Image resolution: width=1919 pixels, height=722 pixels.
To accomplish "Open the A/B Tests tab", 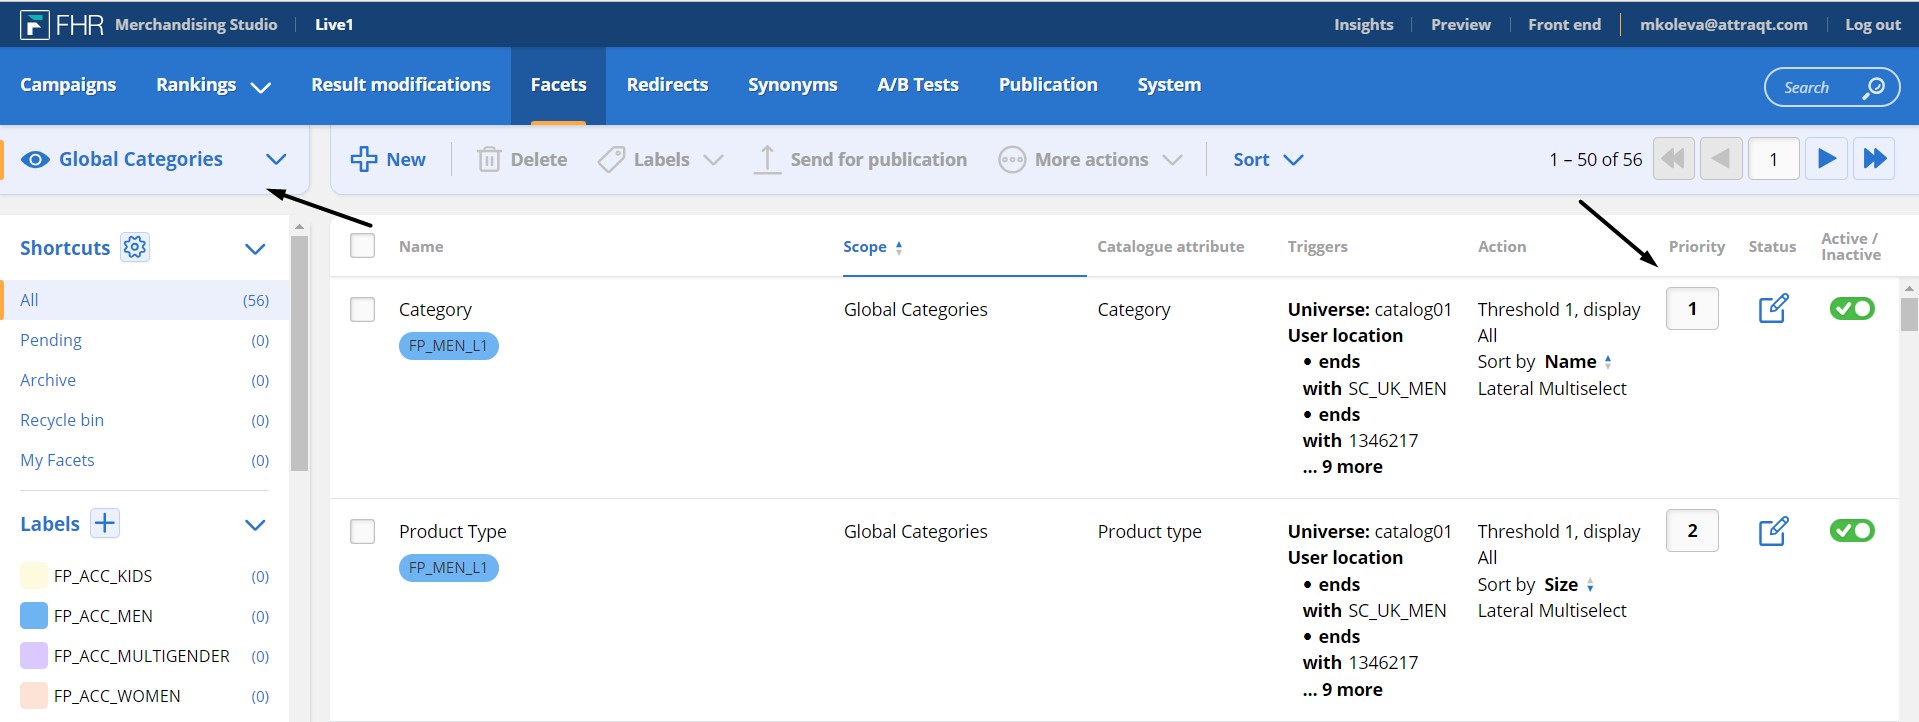I will pyautogui.click(x=918, y=85).
